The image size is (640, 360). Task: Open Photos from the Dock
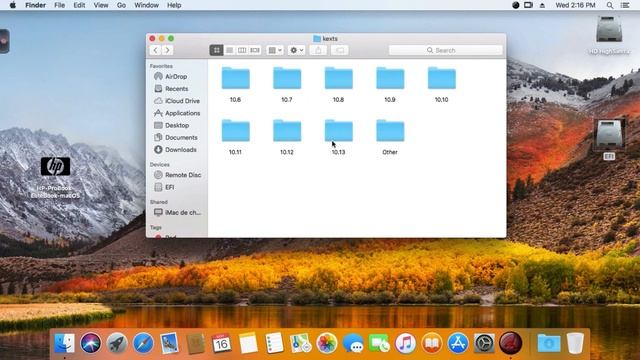(x=327, y=343)
